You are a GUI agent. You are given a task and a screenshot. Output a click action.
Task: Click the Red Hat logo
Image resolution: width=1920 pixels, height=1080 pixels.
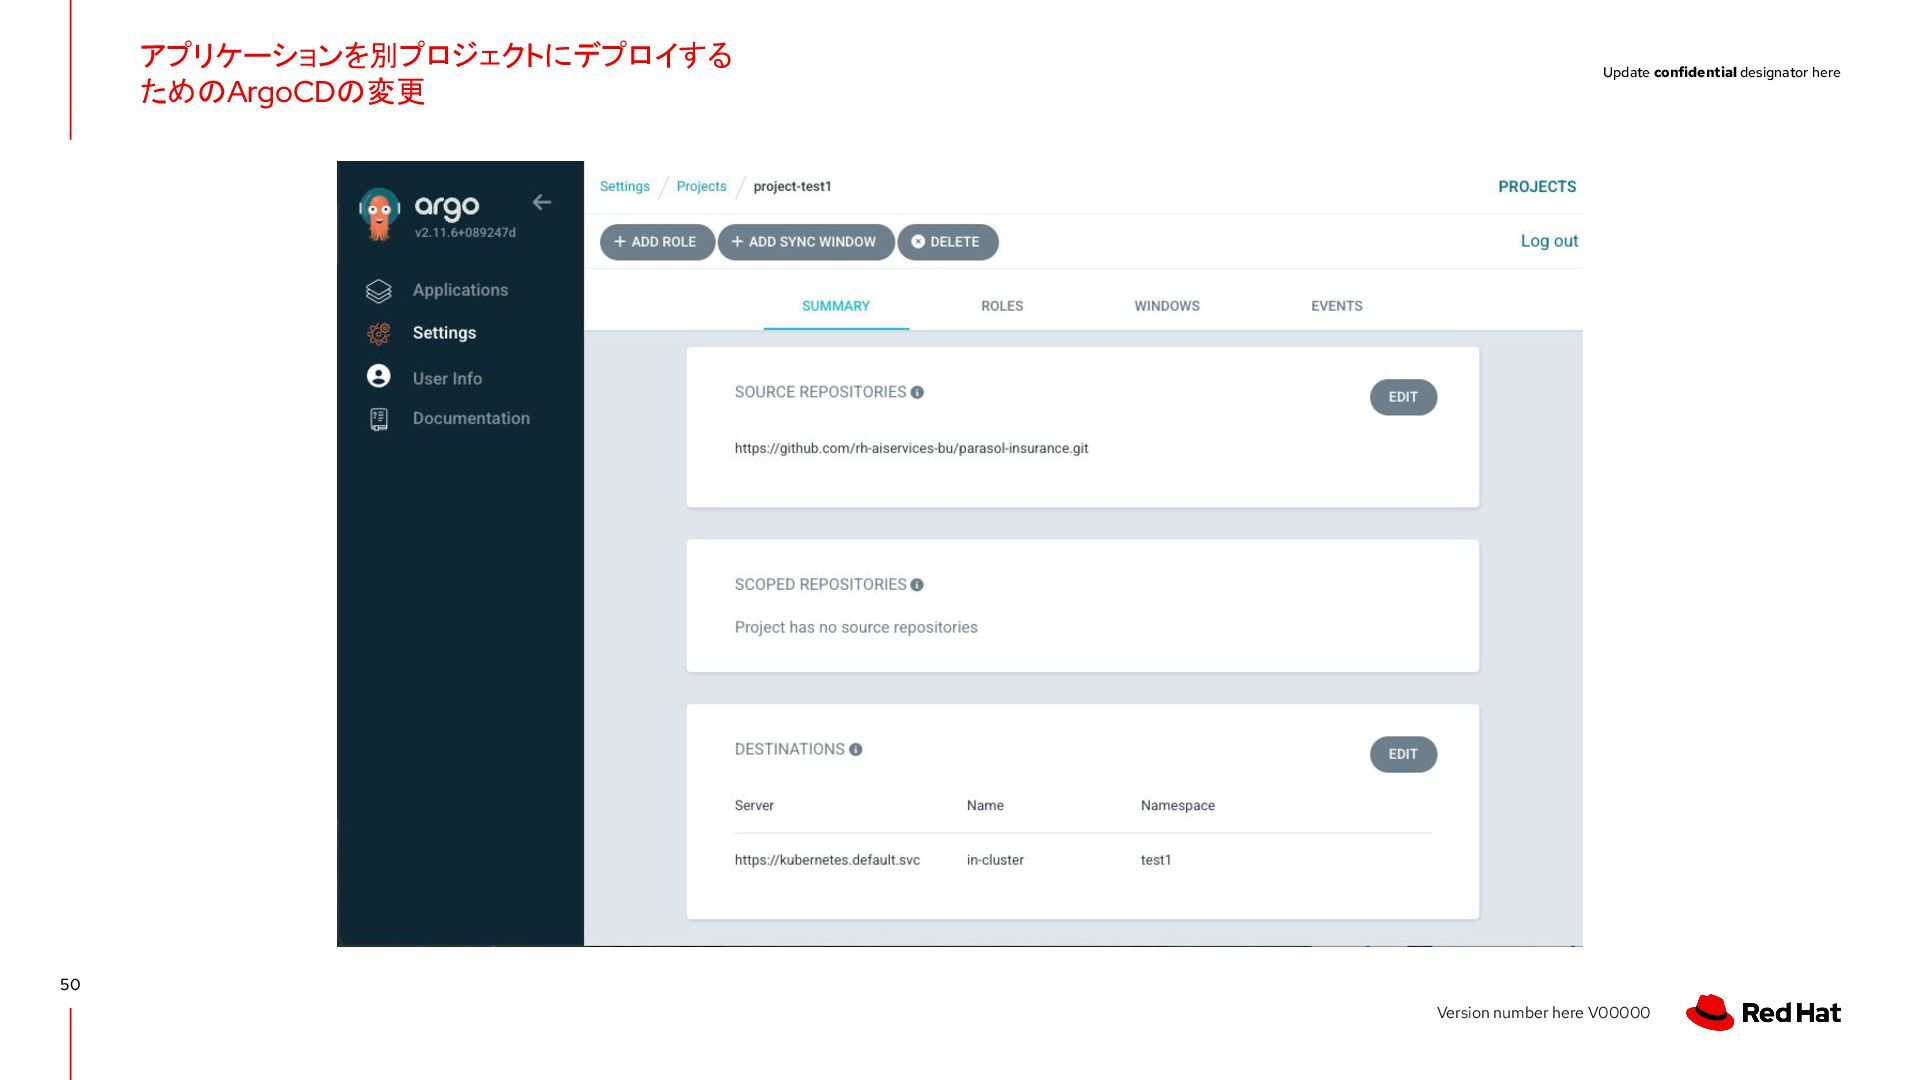[x=1763, y=1013]
